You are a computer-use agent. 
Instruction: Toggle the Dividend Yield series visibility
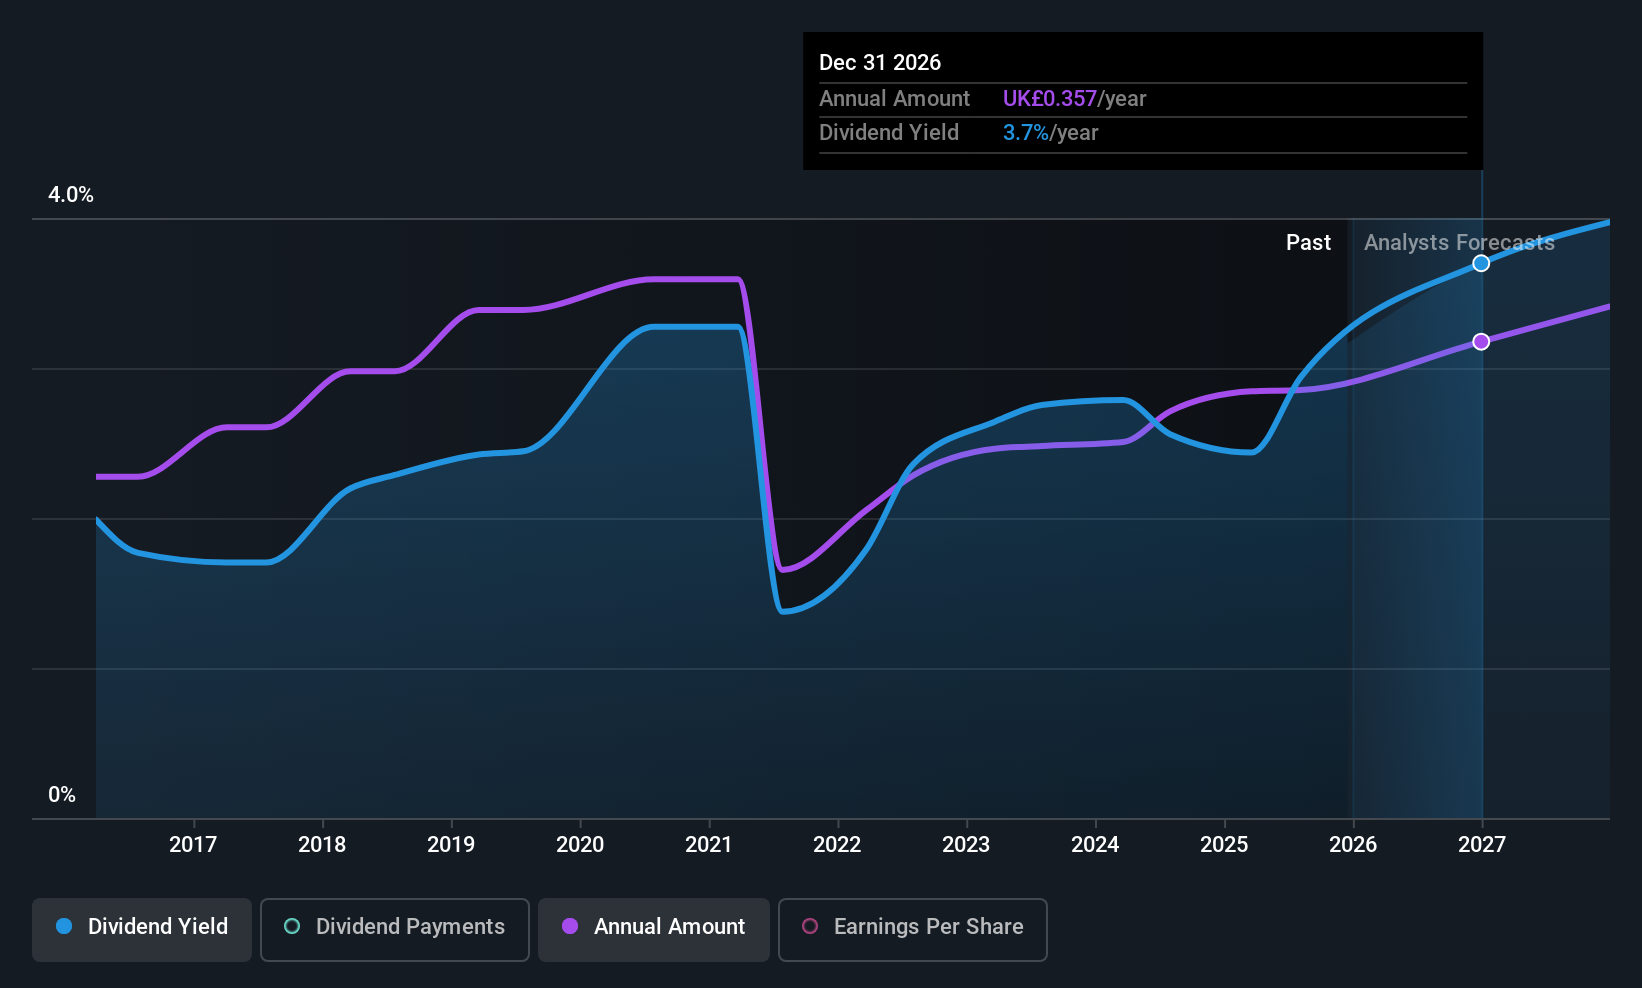pyautogui.click(x=141, y=929)
